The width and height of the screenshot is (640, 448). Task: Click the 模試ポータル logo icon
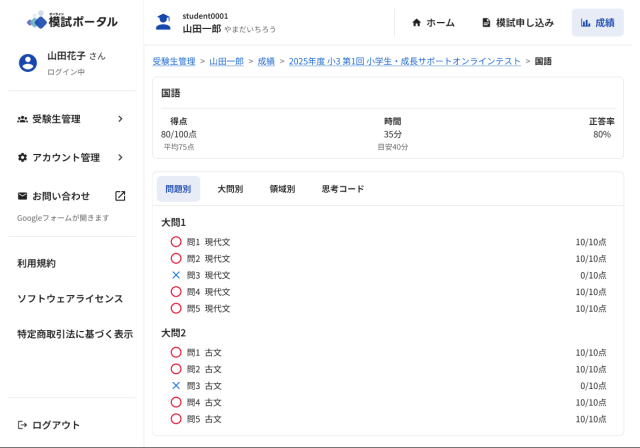tap(36, 21)
